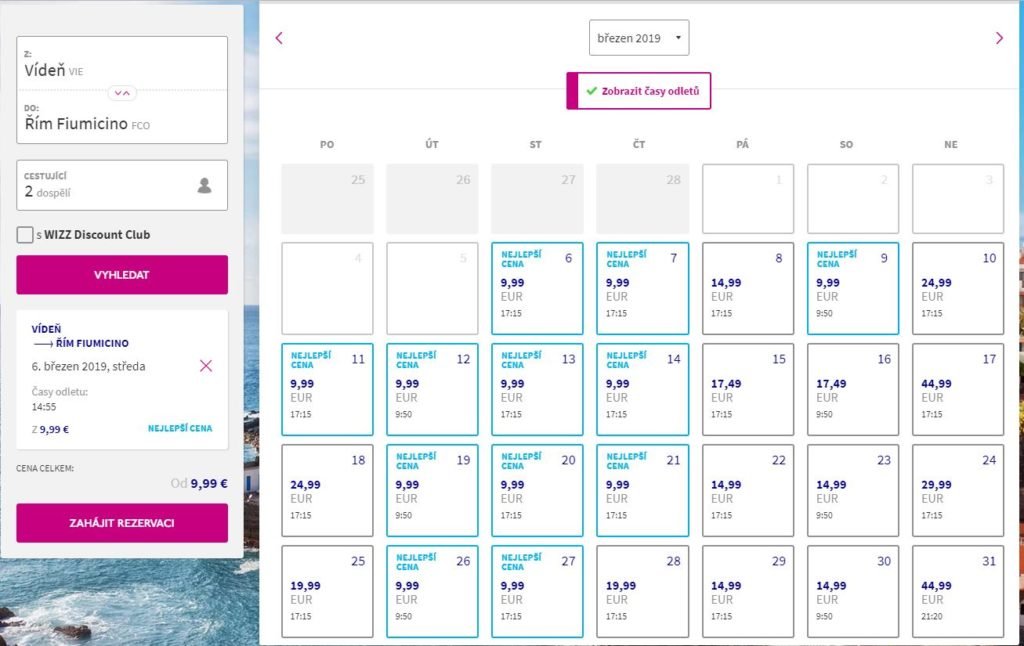Click the VYHLEDAT search button
The width and height of the screenshot is (1024, 646).
click(122, 275)
